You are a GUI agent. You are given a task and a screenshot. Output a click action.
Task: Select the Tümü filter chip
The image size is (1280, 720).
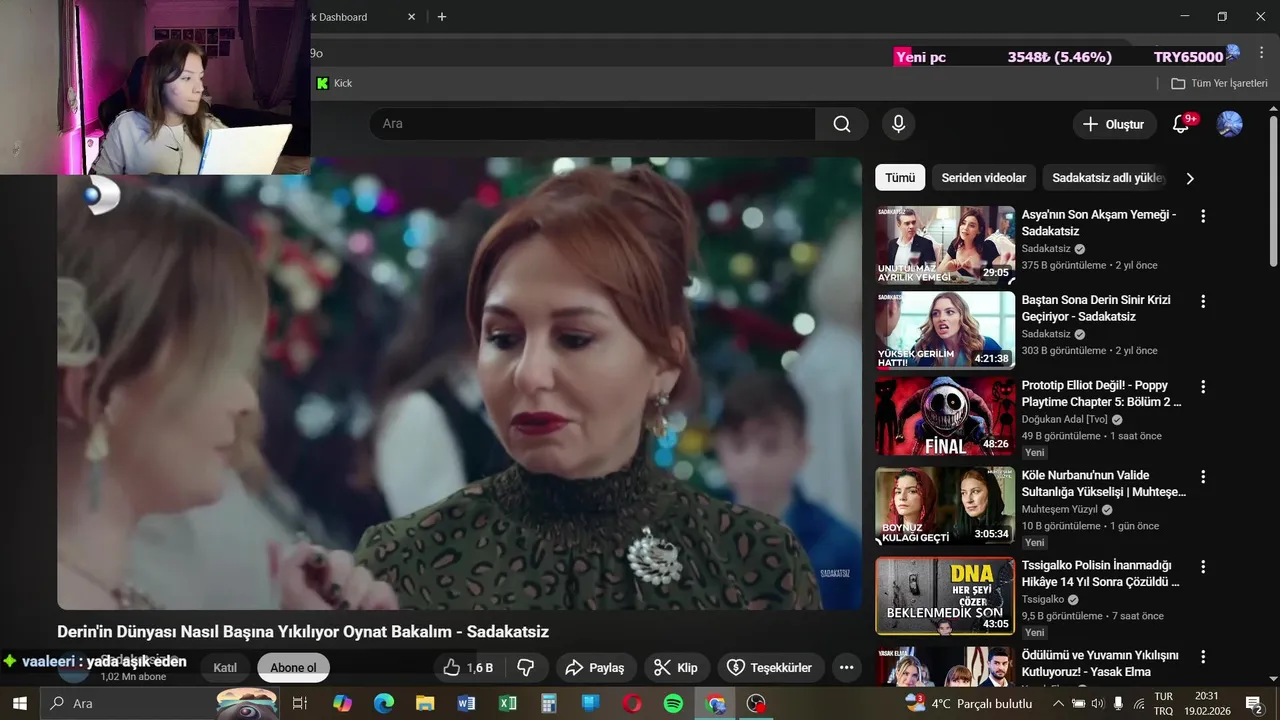pyautogui.click(x=900, y=178)
